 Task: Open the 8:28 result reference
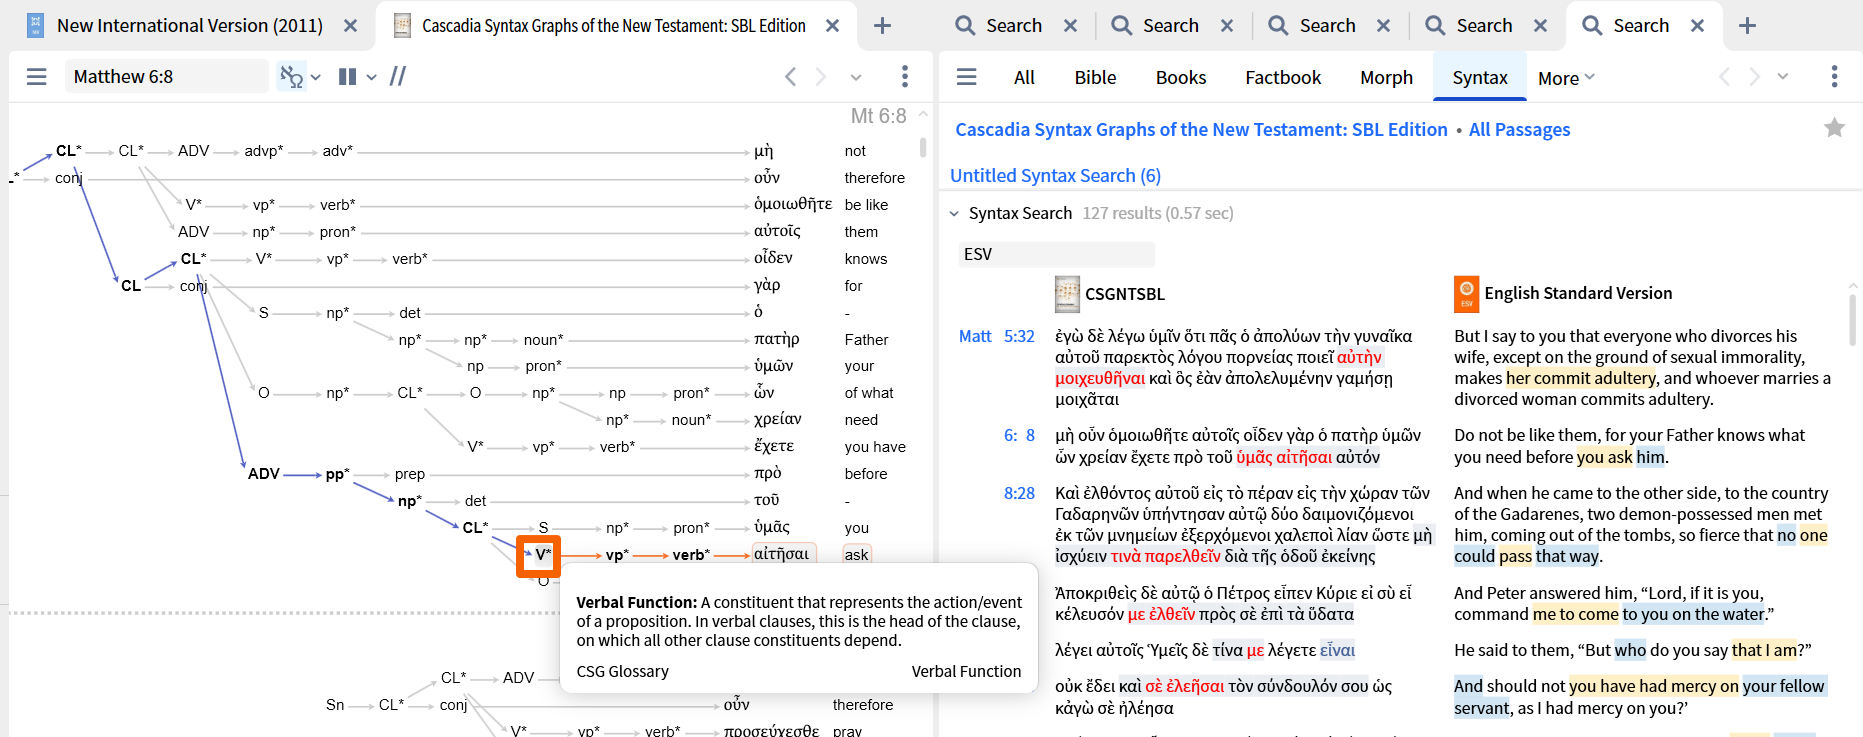pos(1019,494)
